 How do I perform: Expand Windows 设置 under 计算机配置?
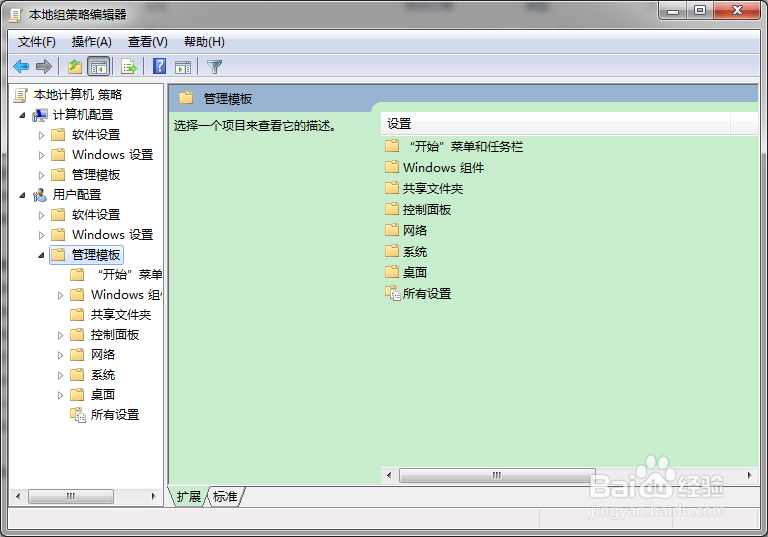[x=42, y=155]
